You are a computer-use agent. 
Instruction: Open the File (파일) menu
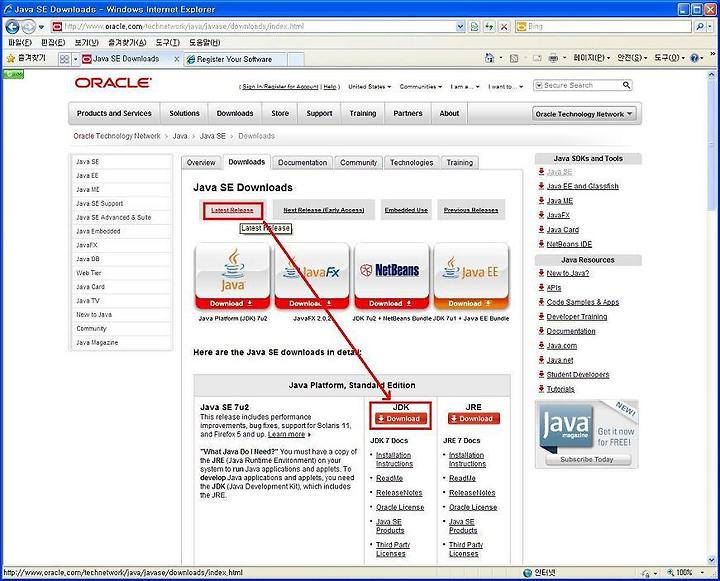[x=20, y=43]
